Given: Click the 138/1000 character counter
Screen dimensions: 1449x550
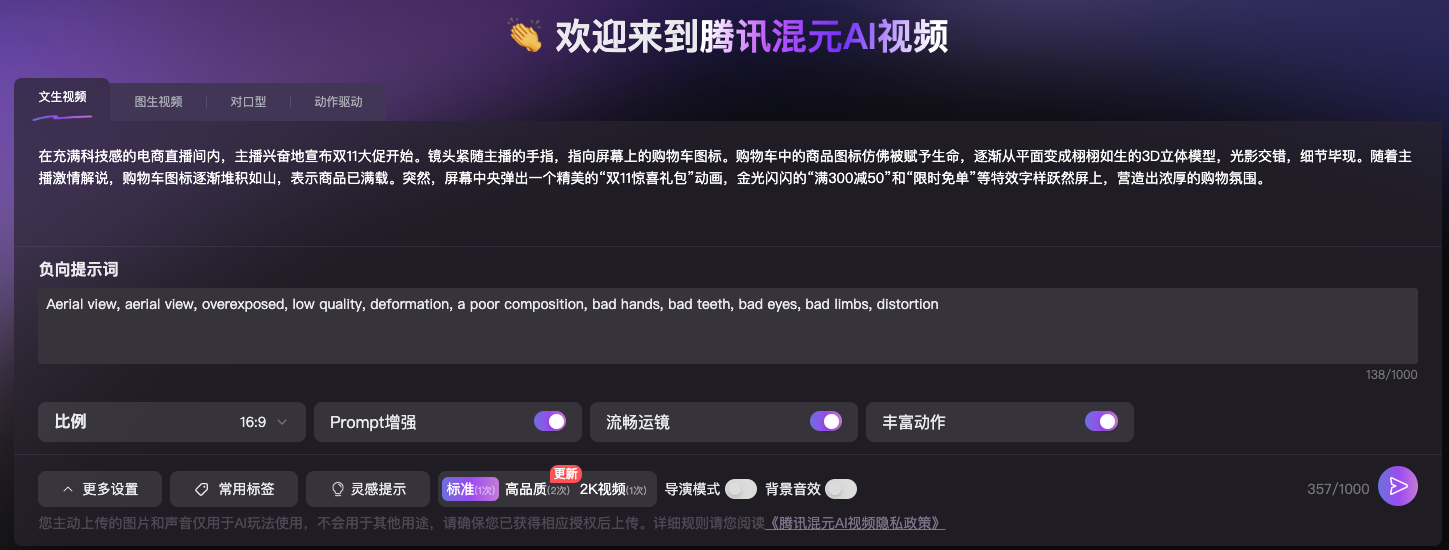Looking at the screenshot, I should [x=1392, y=374].
